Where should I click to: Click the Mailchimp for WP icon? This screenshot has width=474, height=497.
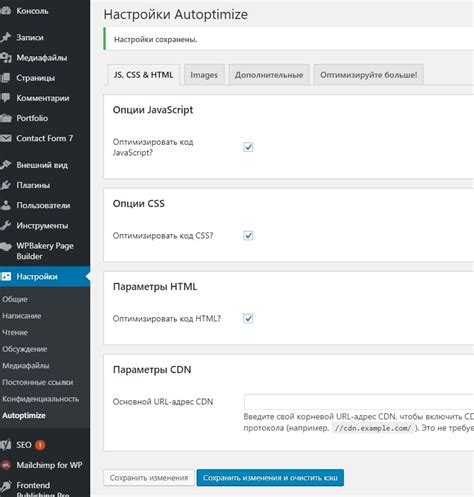pyautogui.click(x=6, y=465)
